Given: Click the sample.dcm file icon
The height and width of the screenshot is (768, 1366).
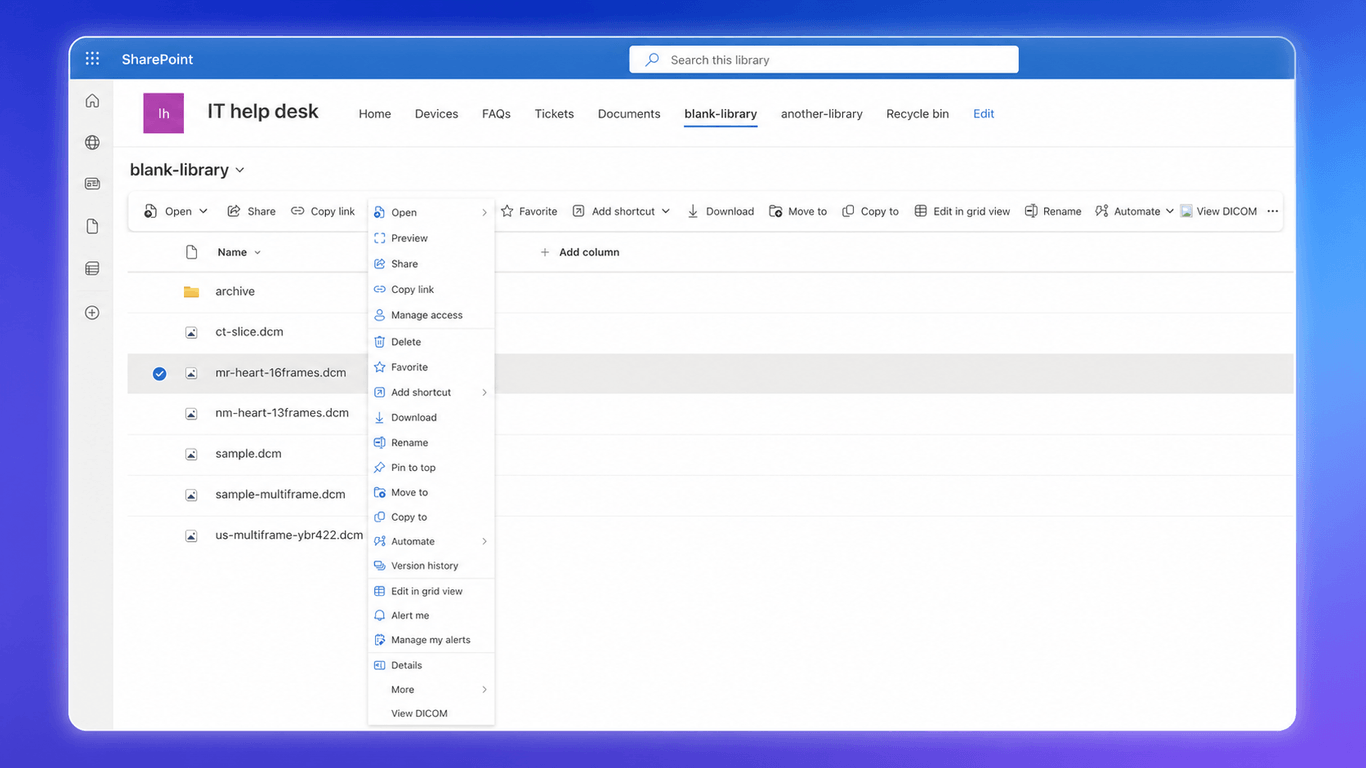Looking at the screenshot, I should coord(191,454).
